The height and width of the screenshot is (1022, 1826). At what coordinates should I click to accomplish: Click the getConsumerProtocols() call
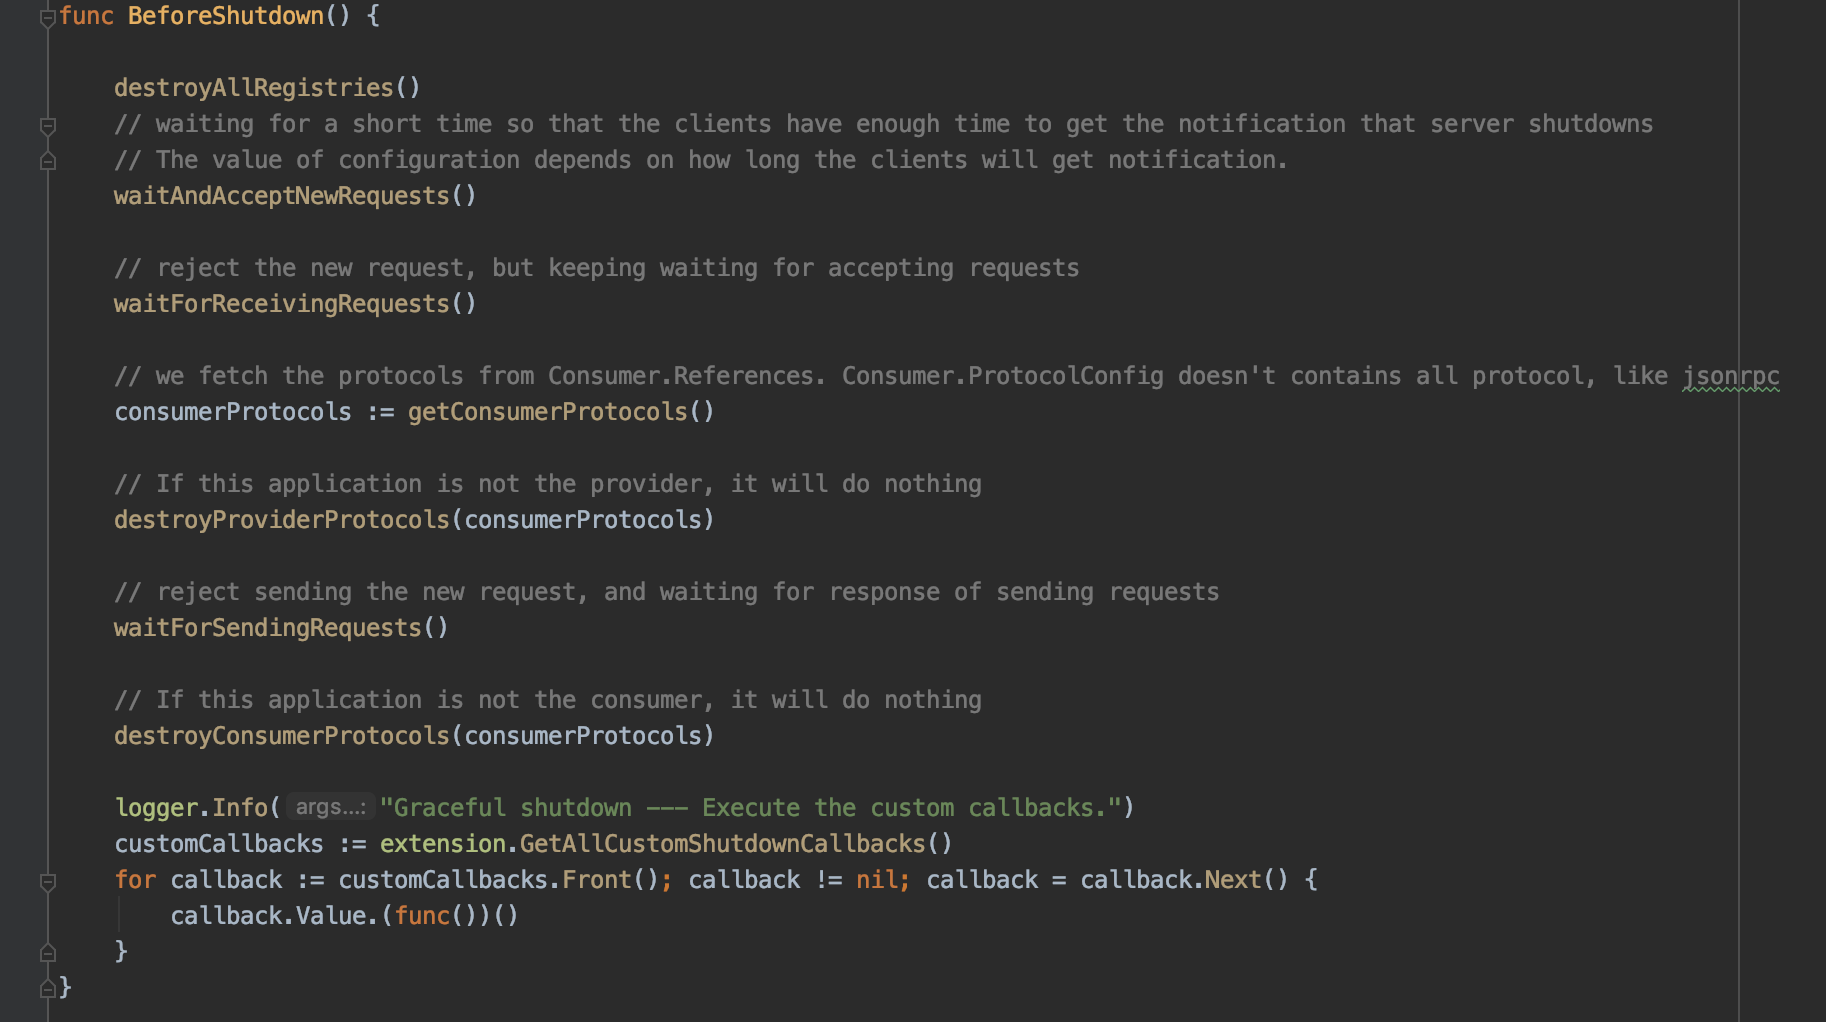point(561,412)
